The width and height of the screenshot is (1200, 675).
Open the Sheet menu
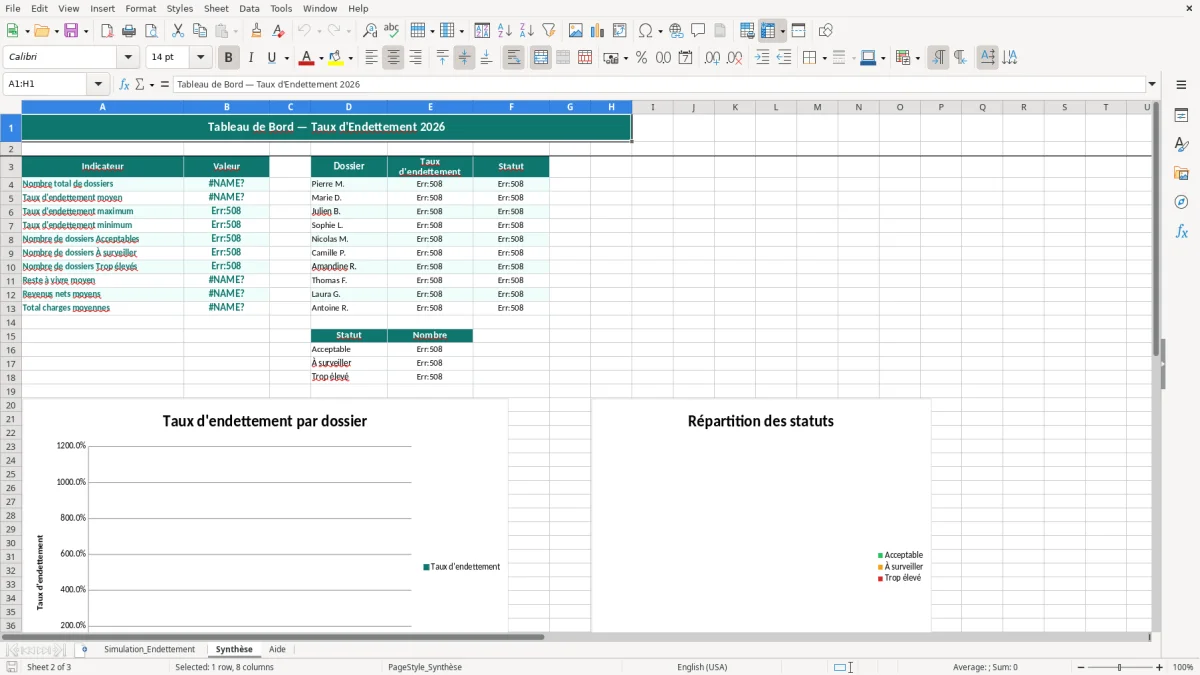click(x=216, y=8)
